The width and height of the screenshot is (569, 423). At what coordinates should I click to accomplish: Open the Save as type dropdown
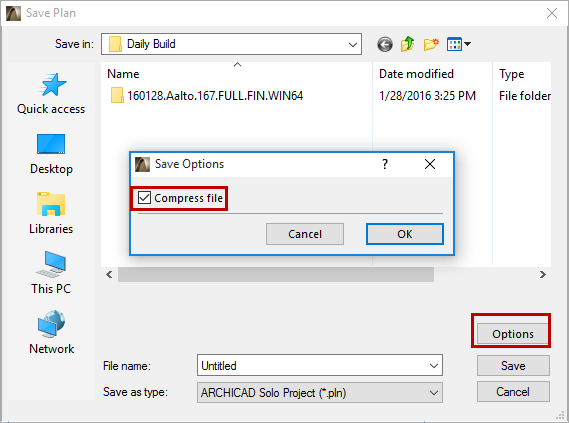[x=320, y=393]
